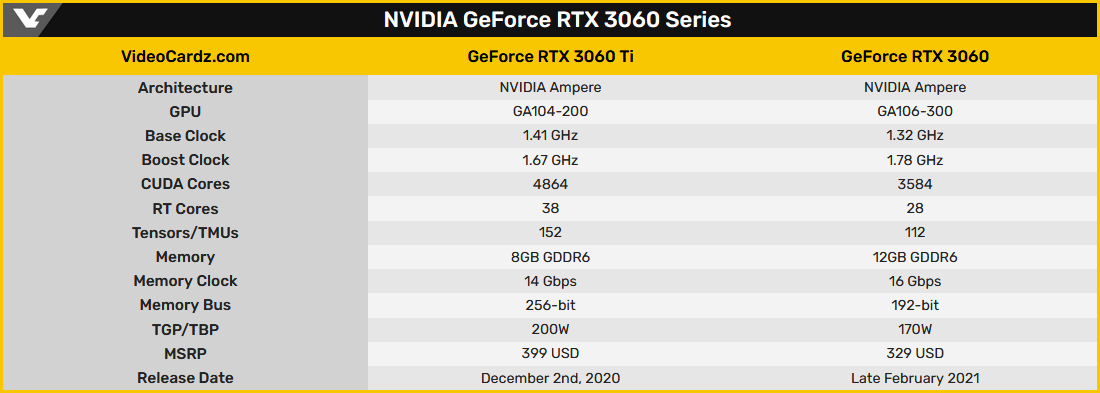Select the Base Clock row label
The height and width of the screenshot is (393, 1100).
[185, 135]
